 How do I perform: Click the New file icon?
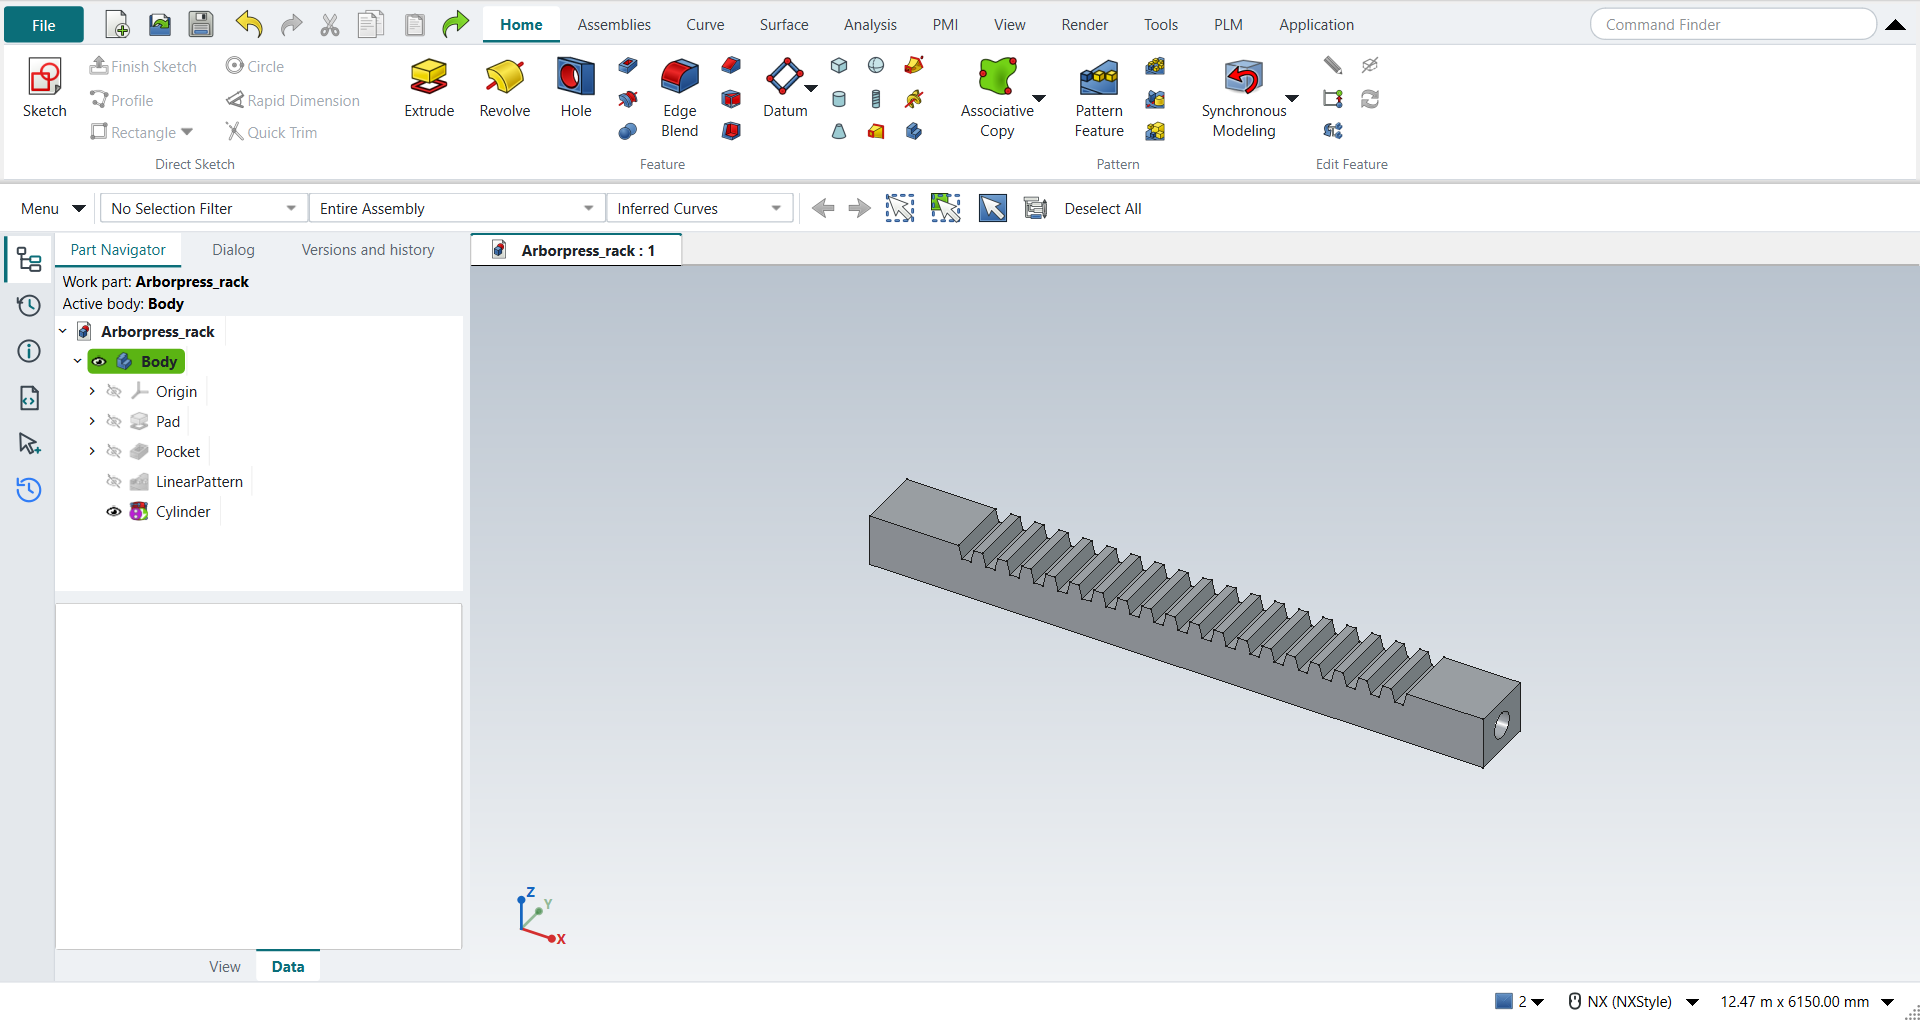(117, 24)
